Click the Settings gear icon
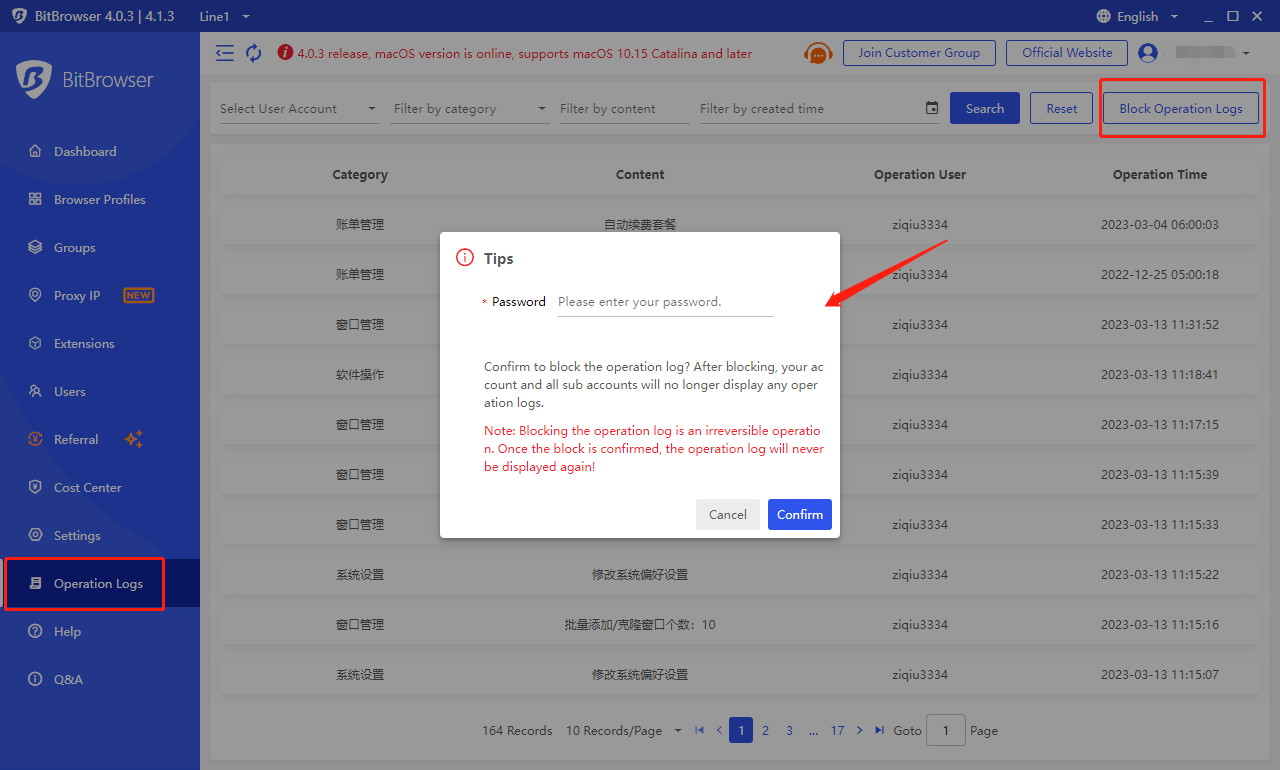The width and height of the screenshot is (1280, 770). [x=35, y=536]
